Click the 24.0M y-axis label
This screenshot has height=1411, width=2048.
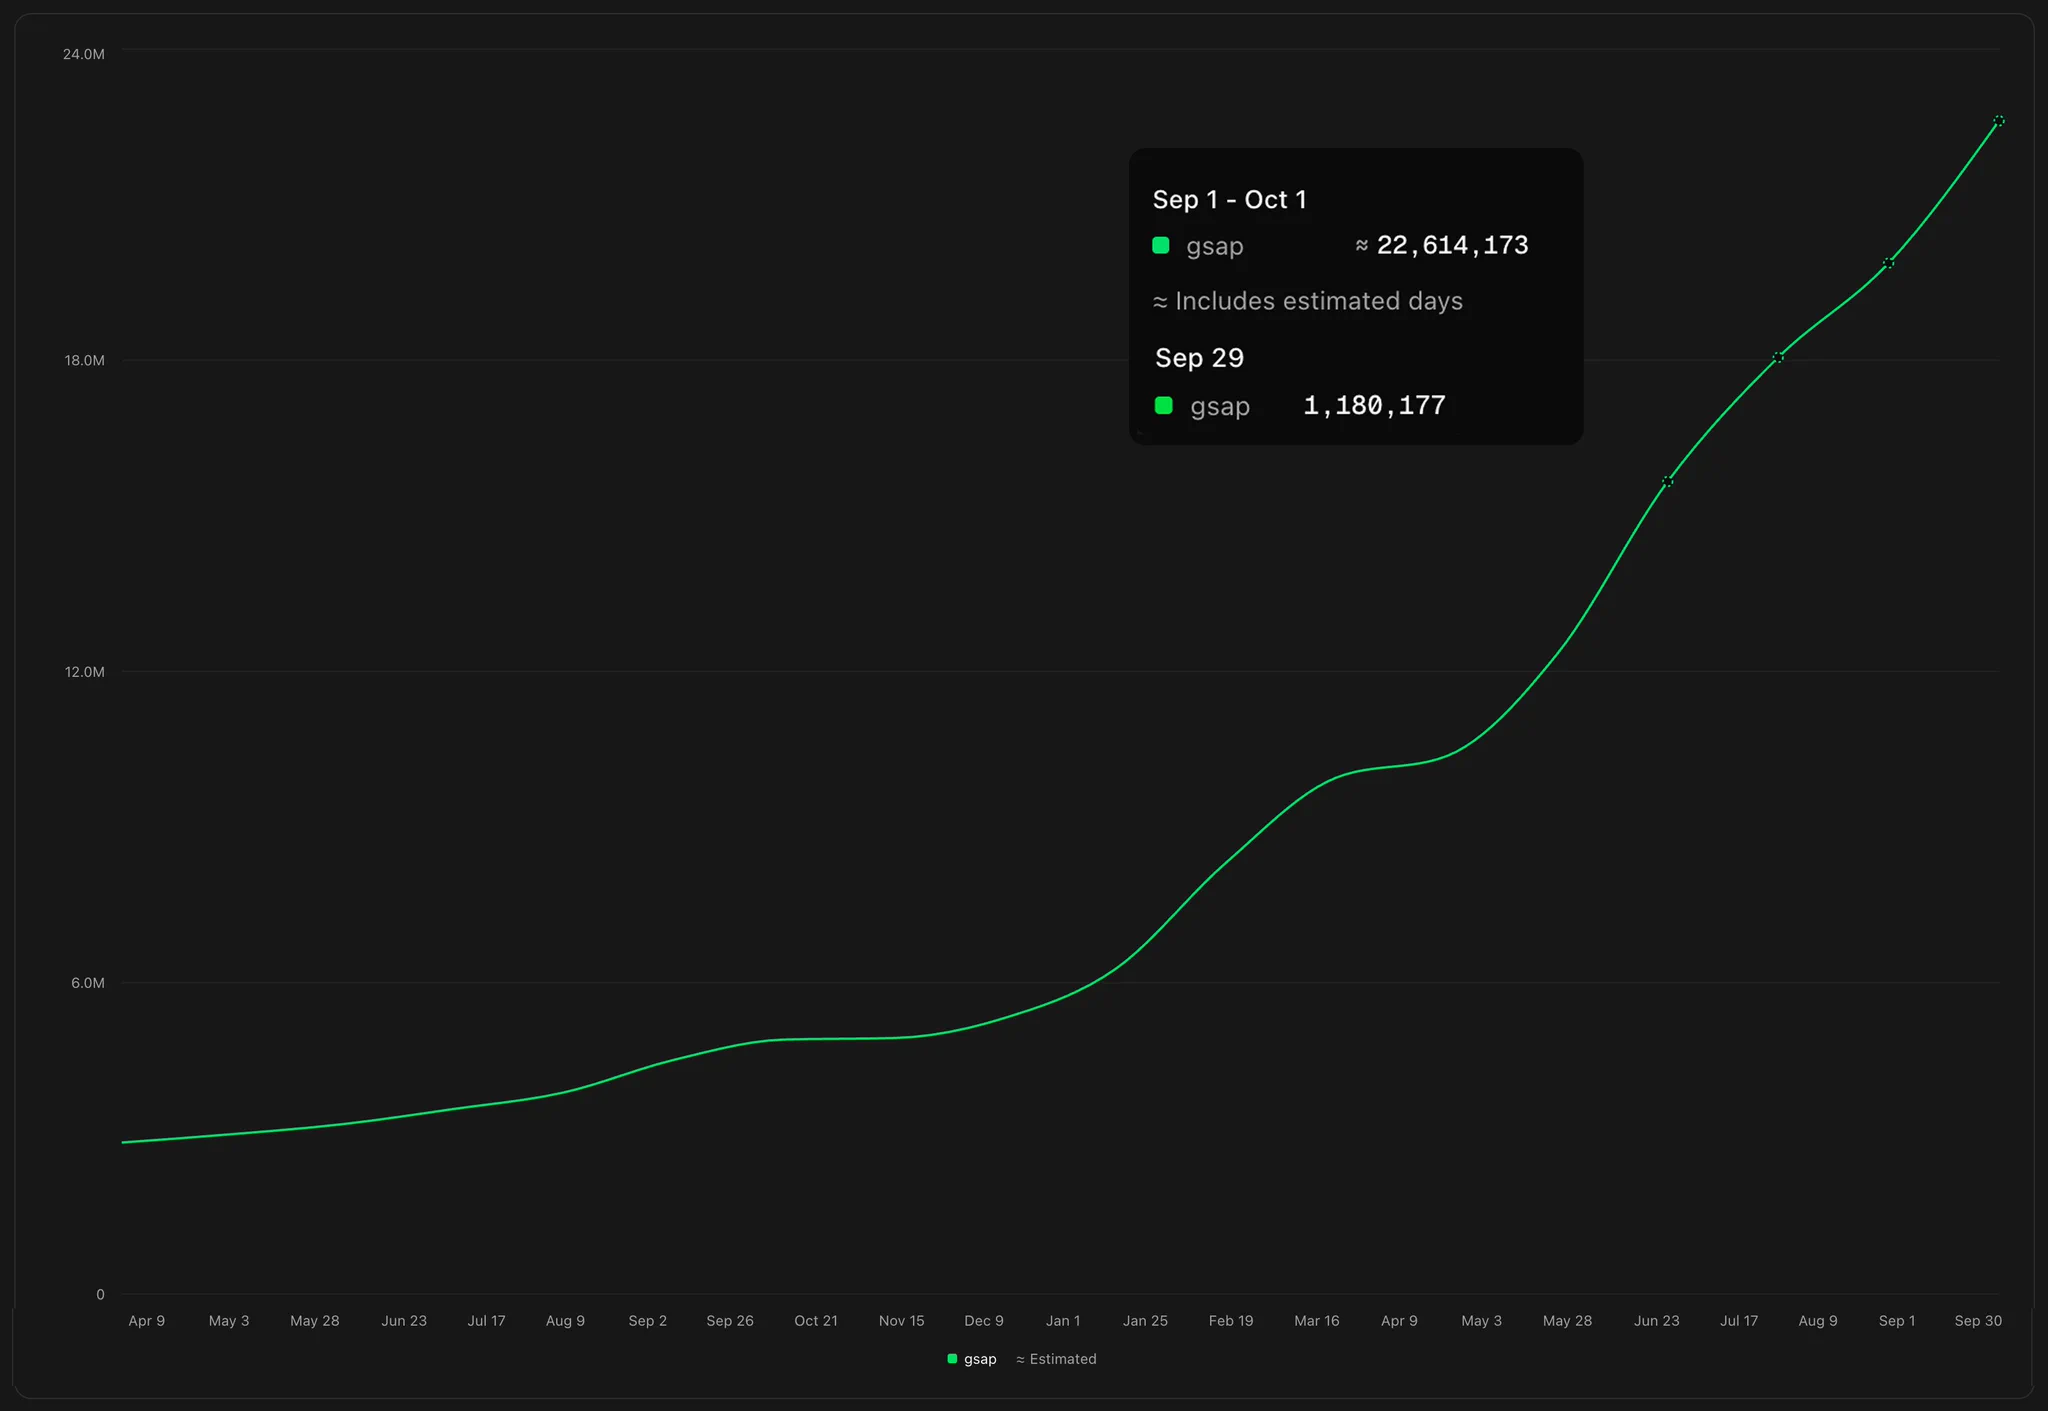coord(84,54)
